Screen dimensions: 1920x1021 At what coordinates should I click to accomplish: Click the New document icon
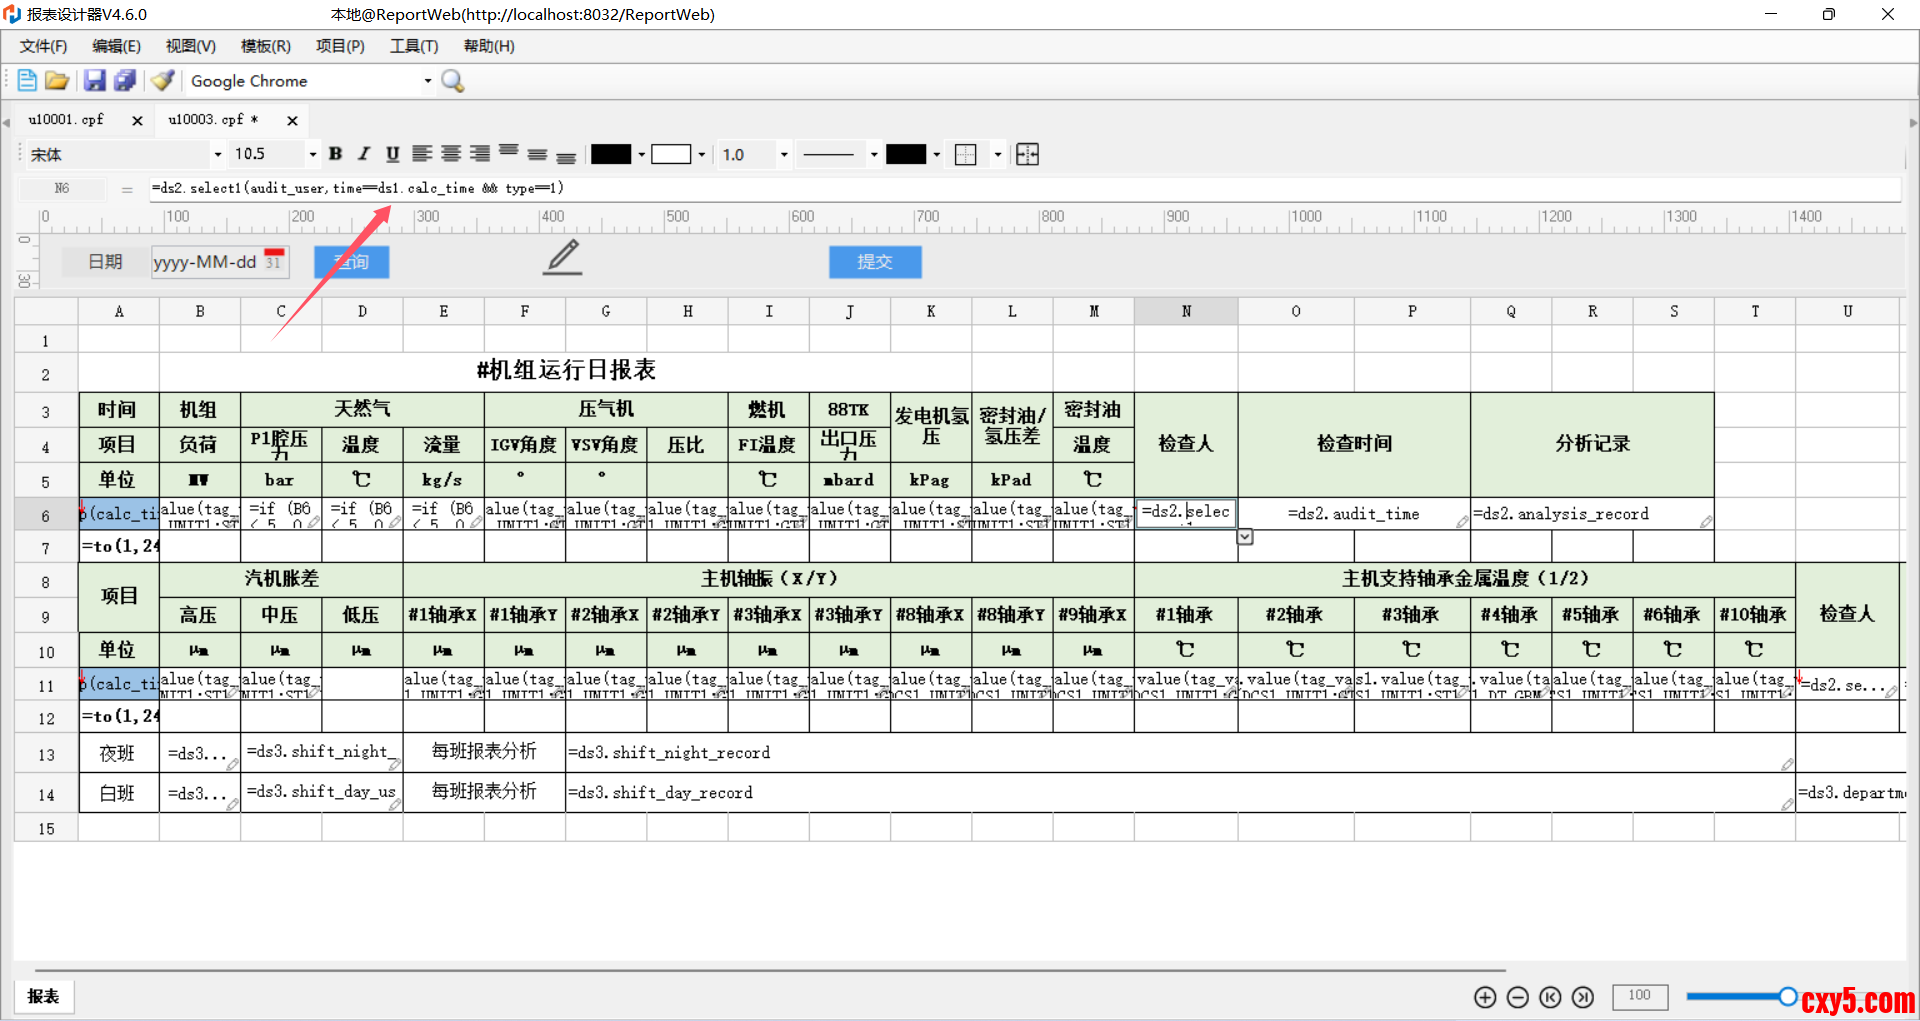[27, 81]
